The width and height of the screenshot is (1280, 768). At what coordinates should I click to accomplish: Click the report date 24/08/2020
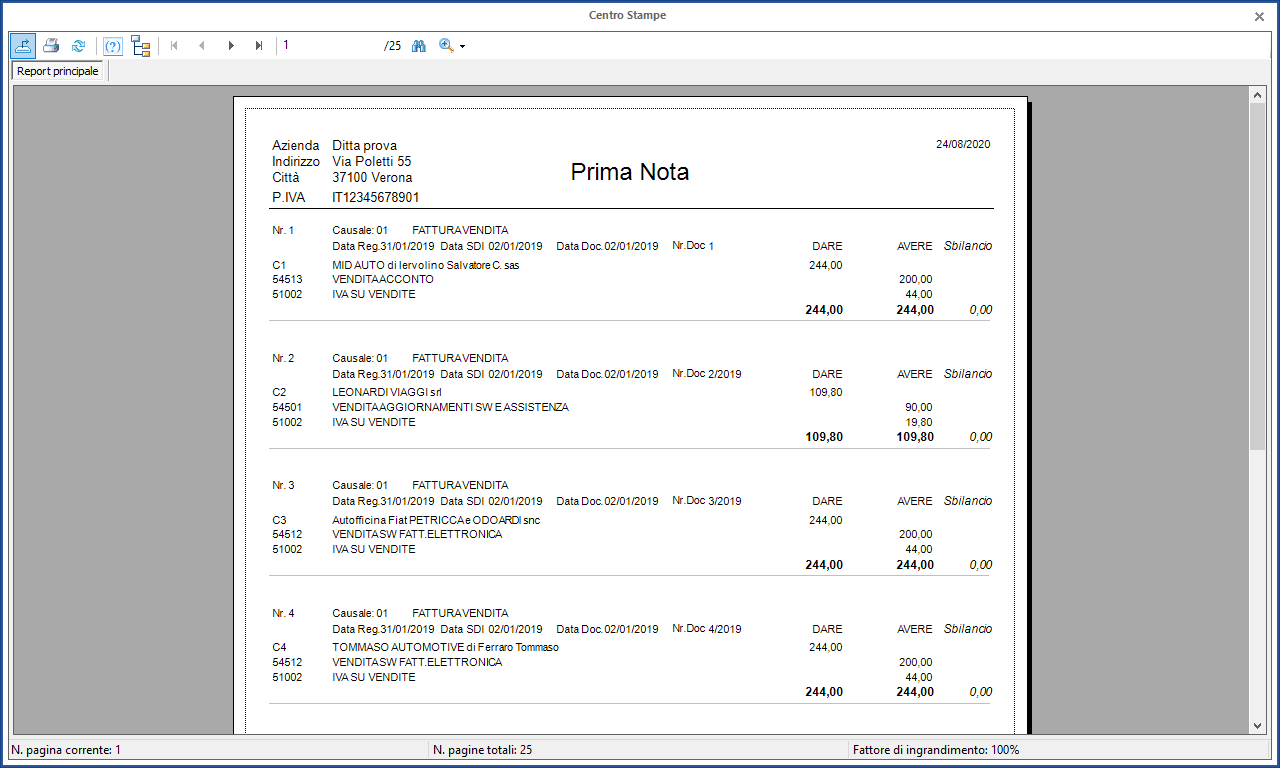[963, 144]
